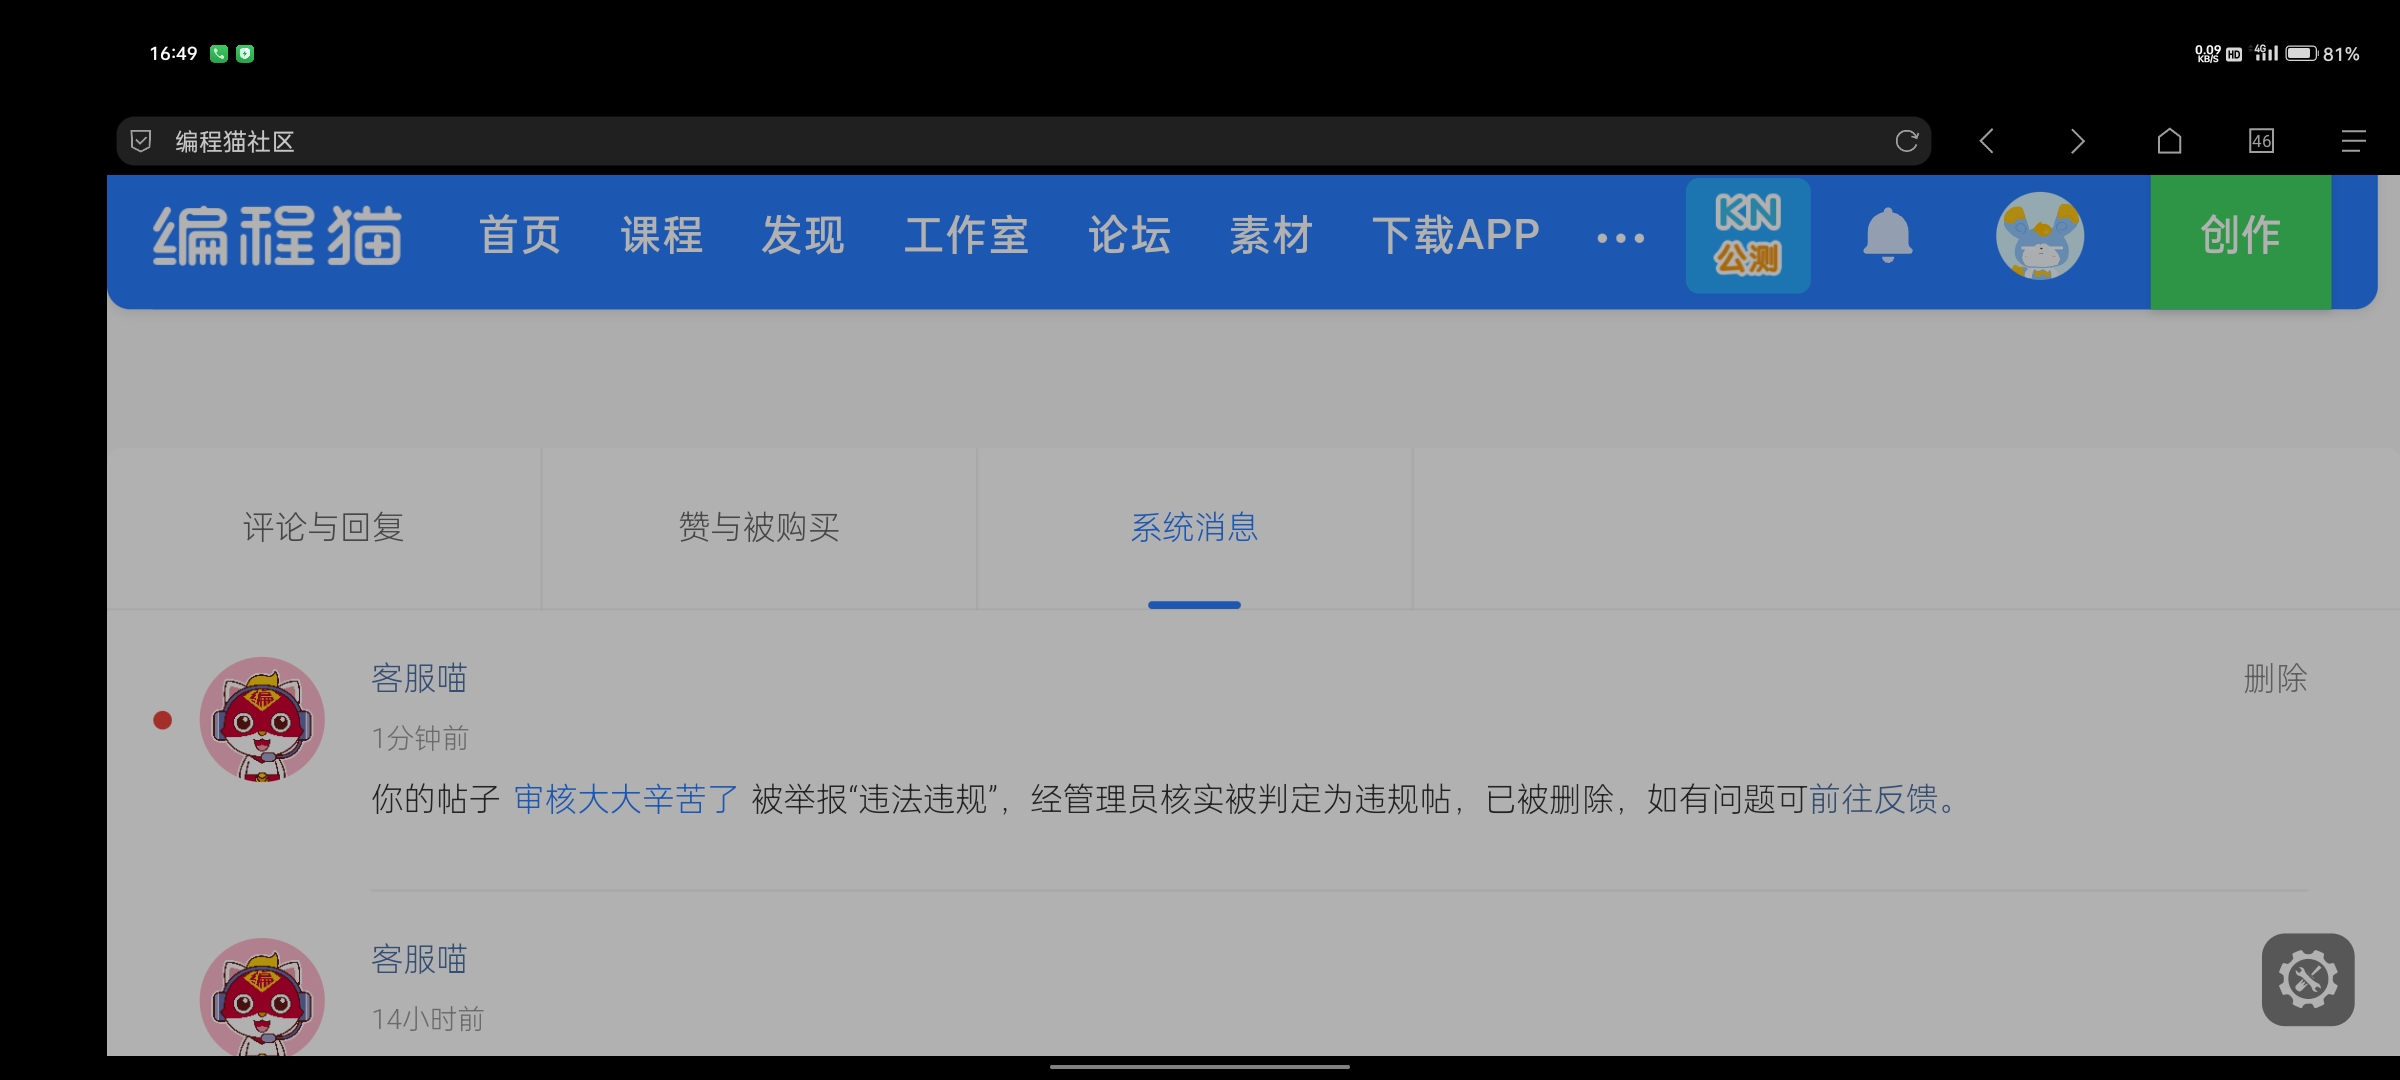The width and height of the screenshot is (2400, 1080).
Task: Open the 工作室 menu item
Action: 966,236
